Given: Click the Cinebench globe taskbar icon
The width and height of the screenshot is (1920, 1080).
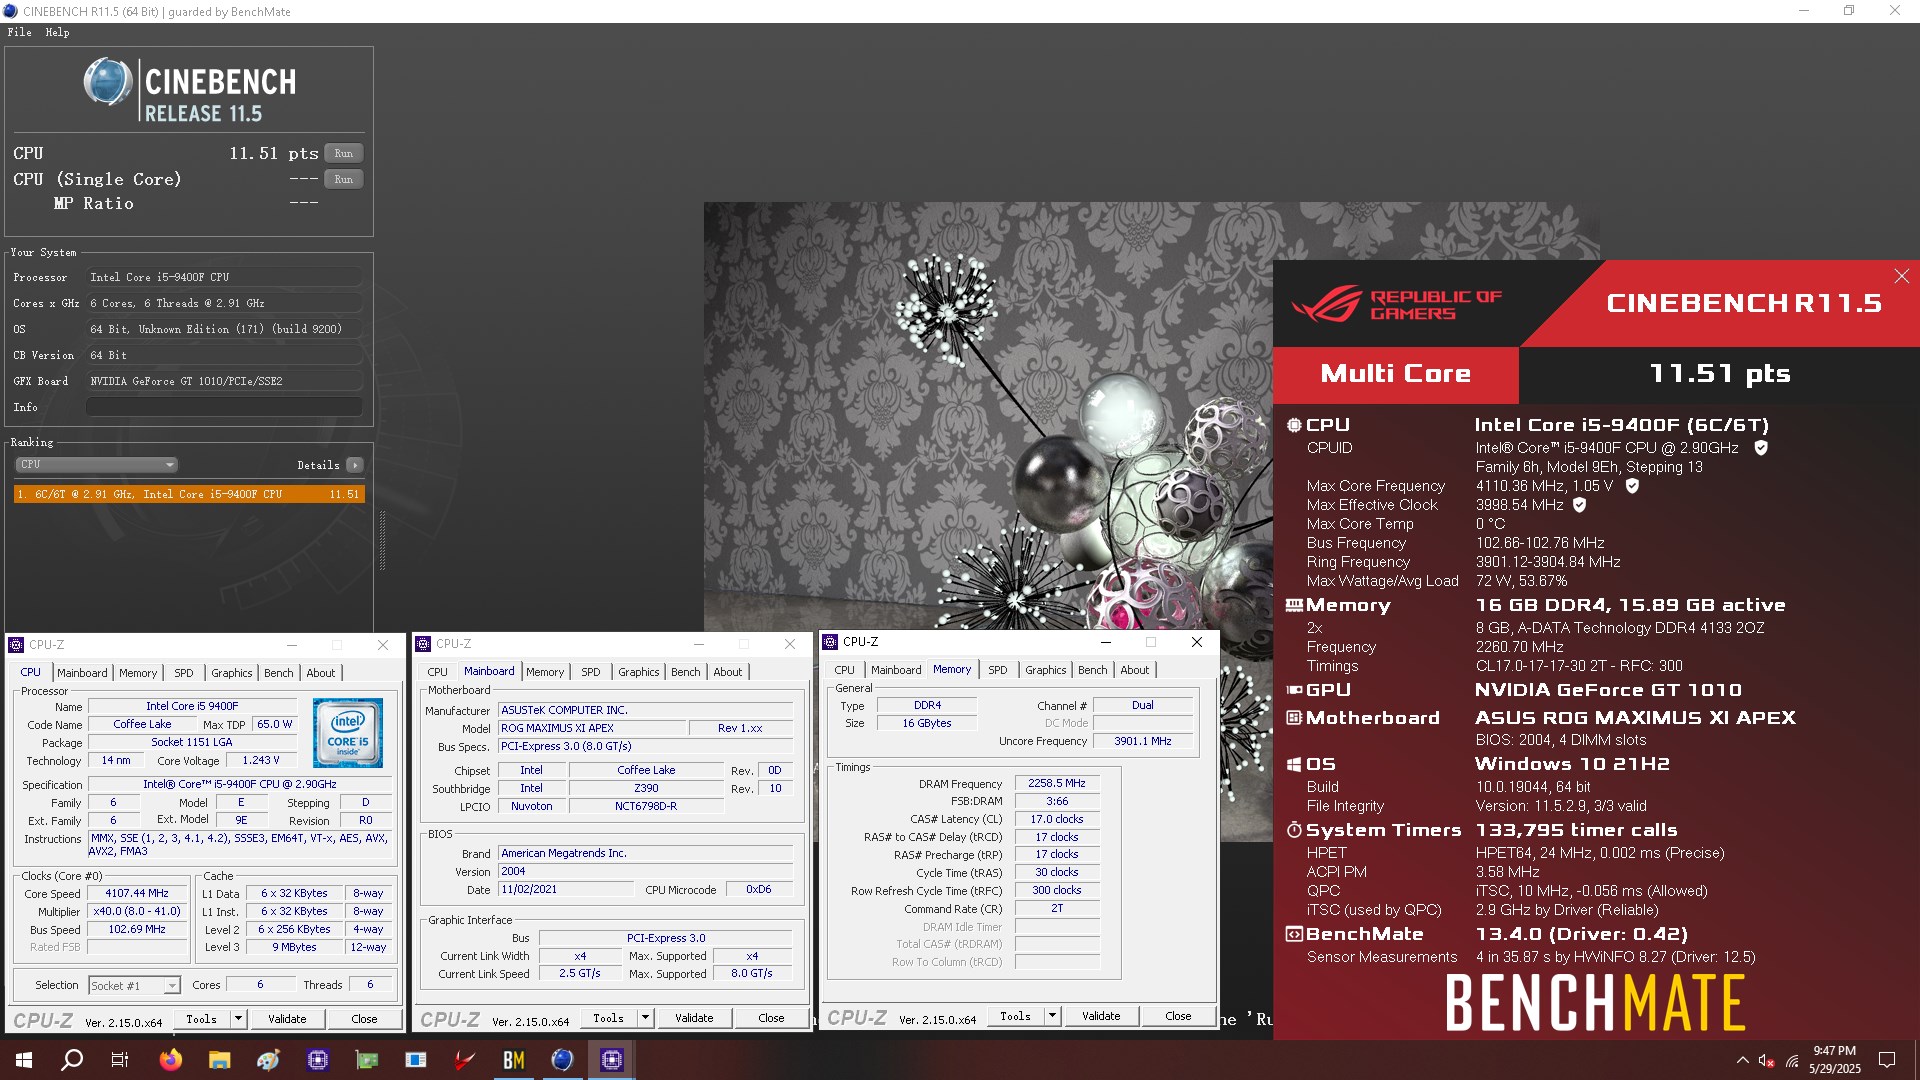Looking at the screenshot, I should click(x=562, y=1060).
